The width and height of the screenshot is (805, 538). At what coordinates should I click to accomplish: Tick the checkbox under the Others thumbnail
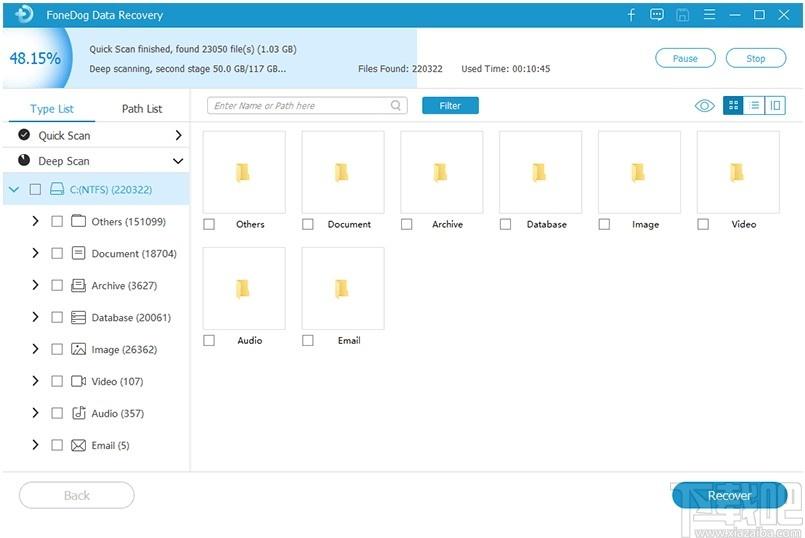tap(209, 224)
